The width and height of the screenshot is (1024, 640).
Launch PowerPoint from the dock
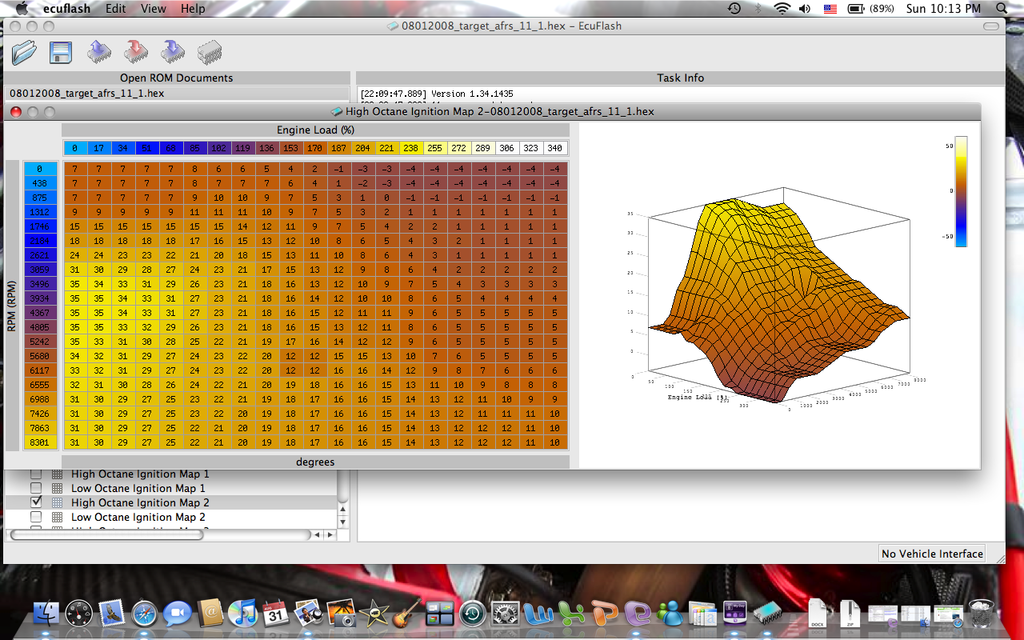pos(605,613)
